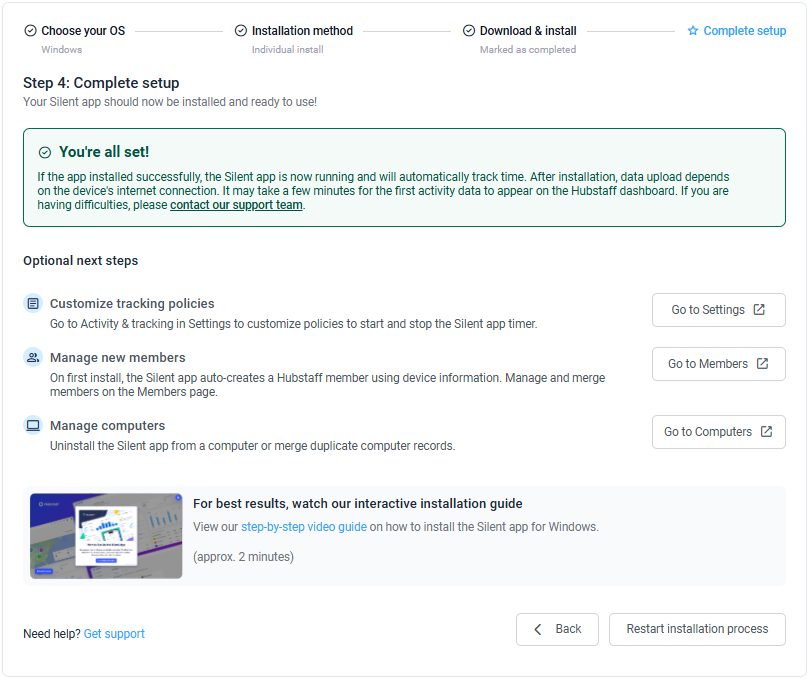This screenshot has height=679, width=807.
Task: Click Restart installation process
Action: click(697, 629)
